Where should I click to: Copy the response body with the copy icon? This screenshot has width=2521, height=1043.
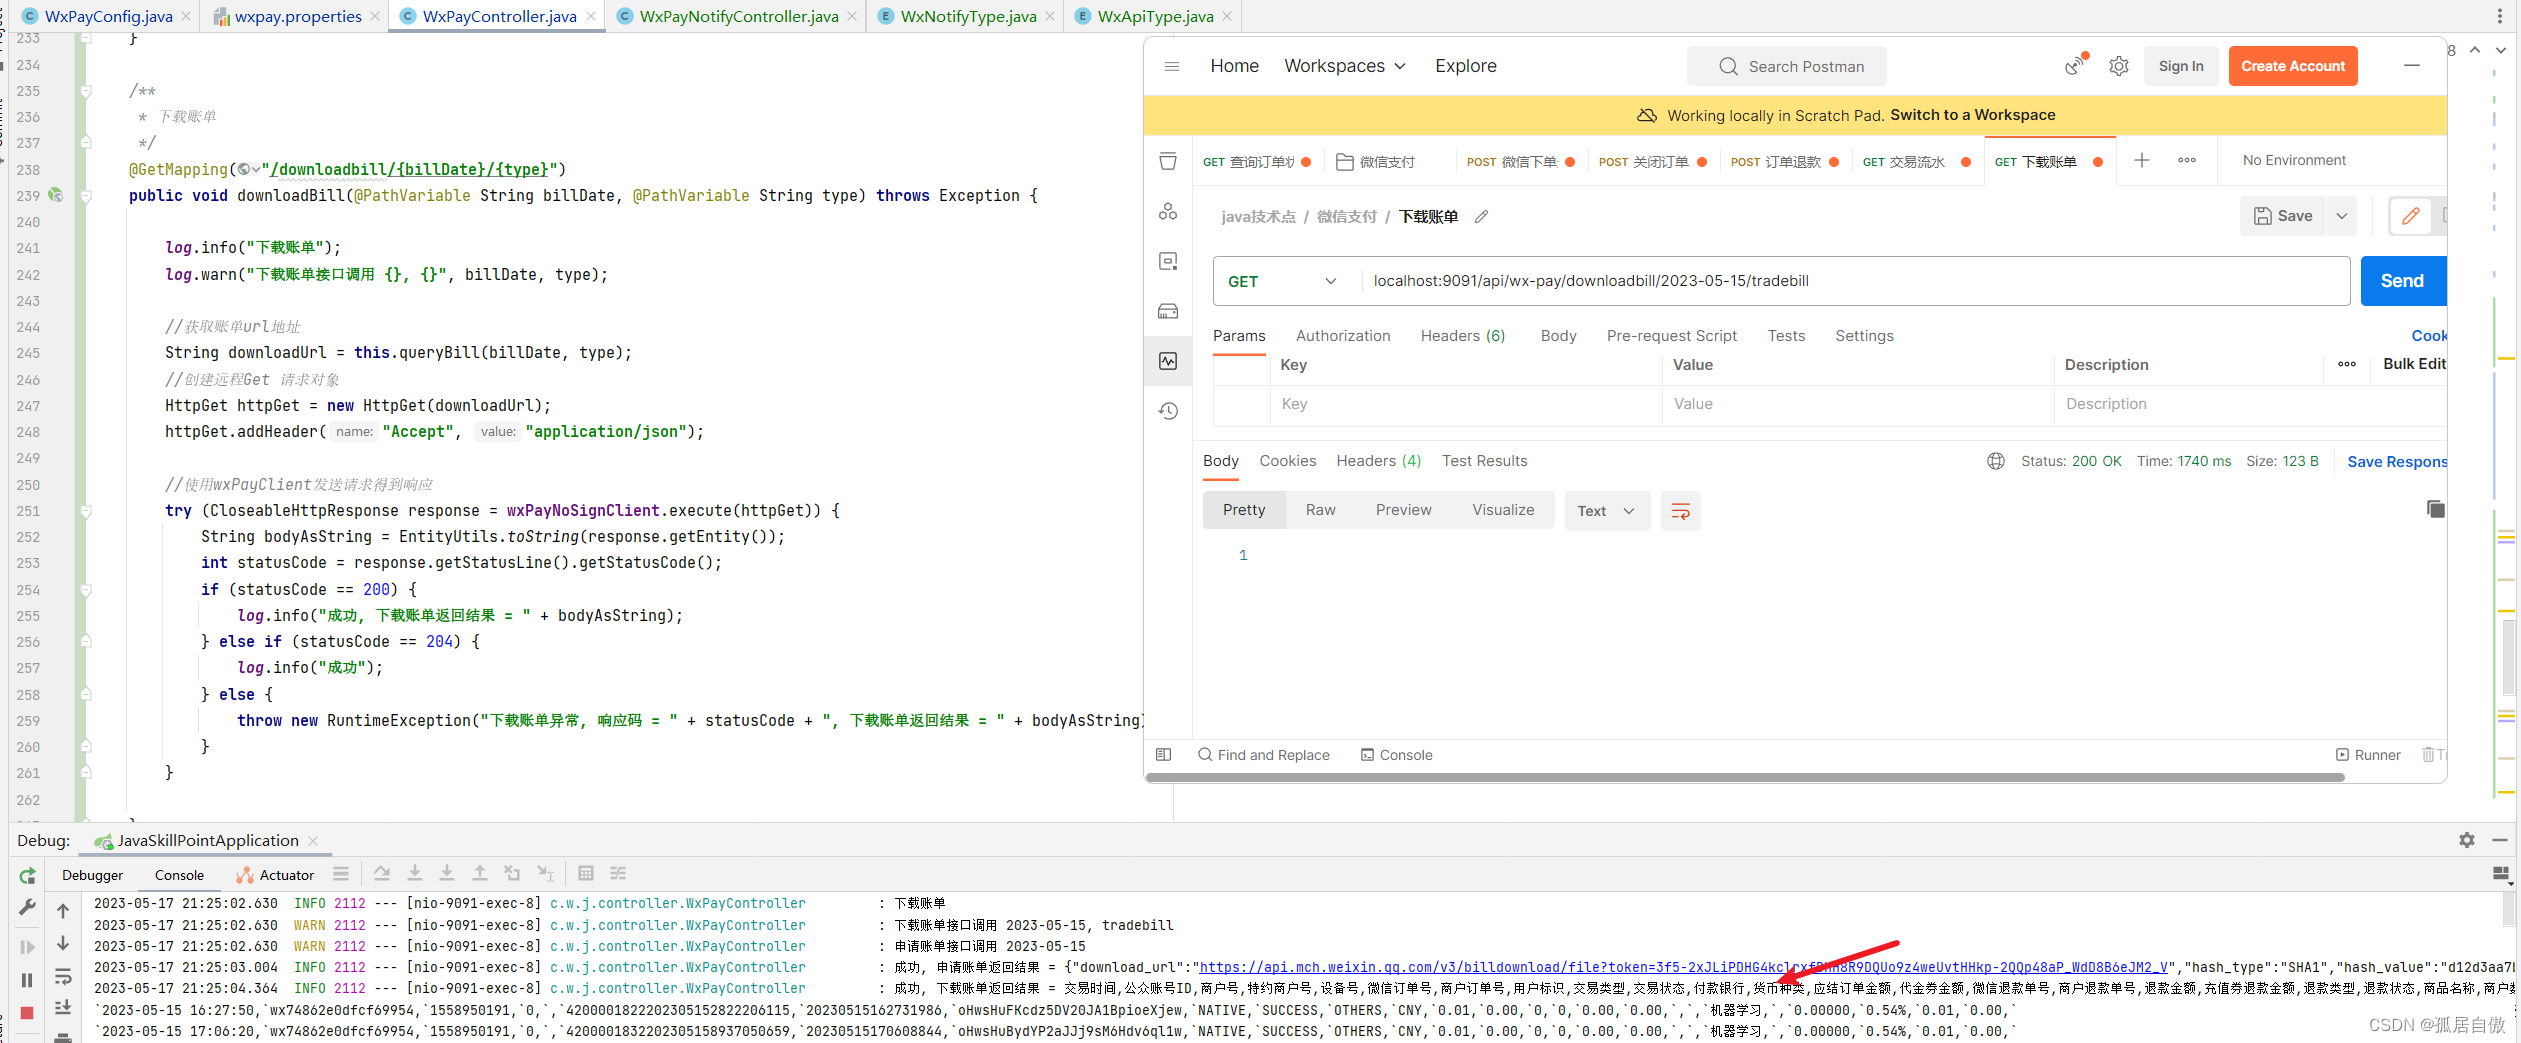[2435, 509]
